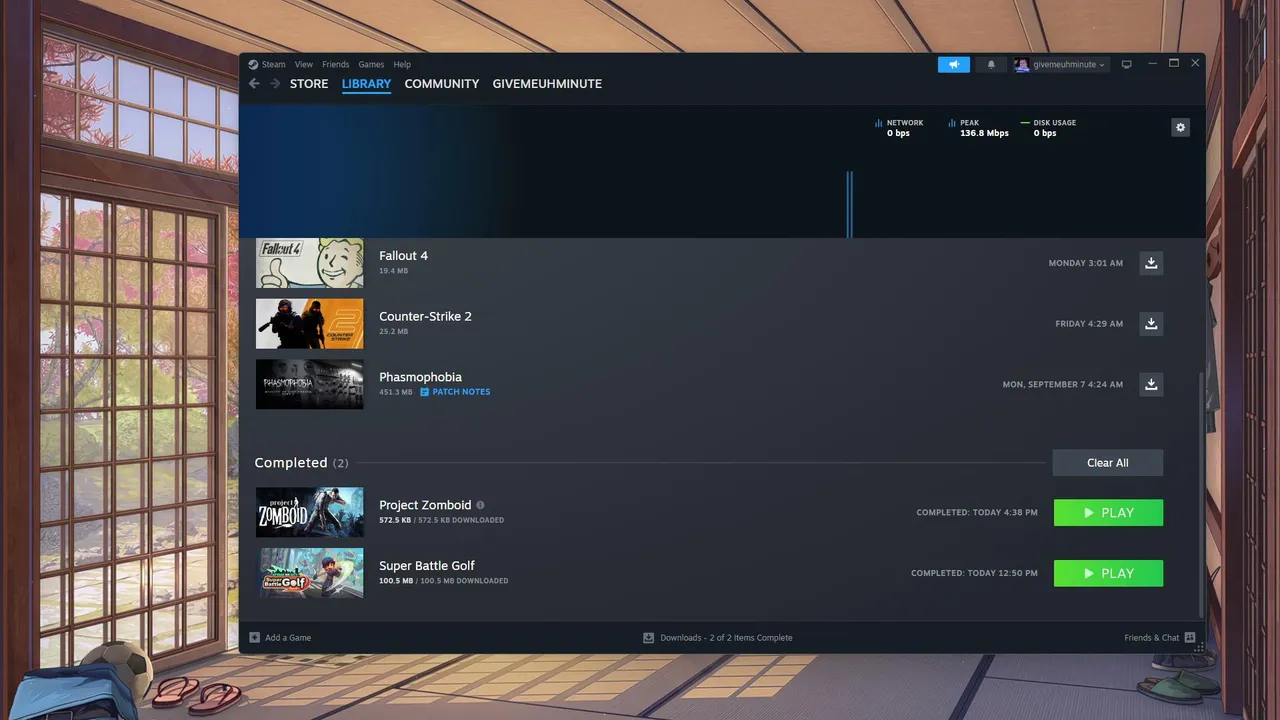Click the DISK USAGE 0 bps stat
Image resolution: width=1280 pixels, height=720 pixels.
(1049, 128)
